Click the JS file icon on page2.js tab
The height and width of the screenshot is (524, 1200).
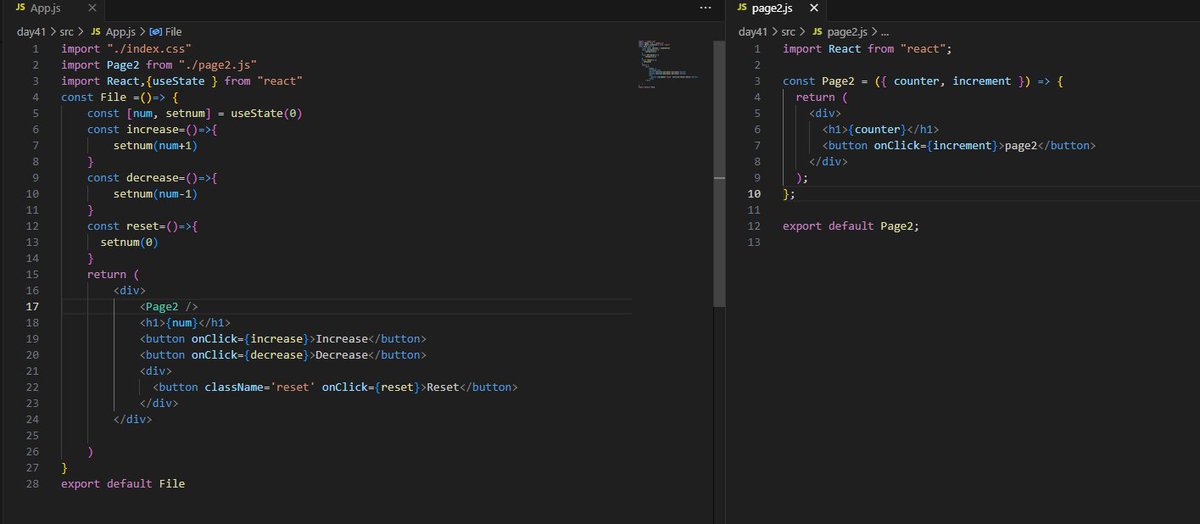tap(741, 8)
